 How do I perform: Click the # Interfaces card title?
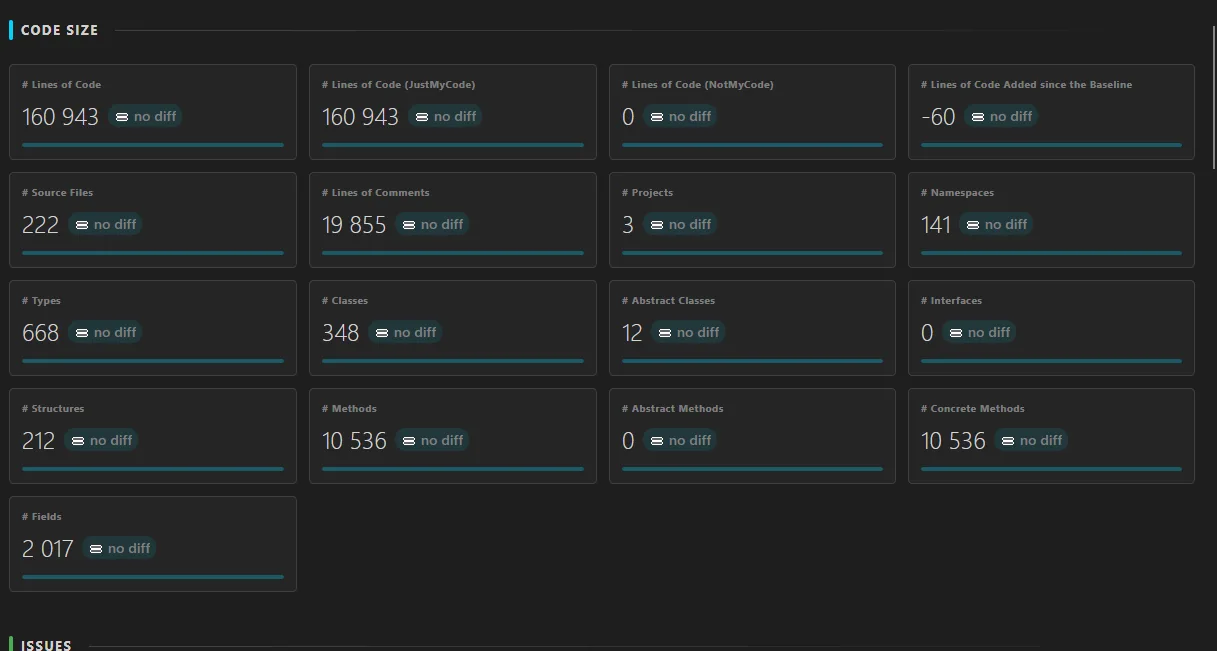click(x=951, y=301)
